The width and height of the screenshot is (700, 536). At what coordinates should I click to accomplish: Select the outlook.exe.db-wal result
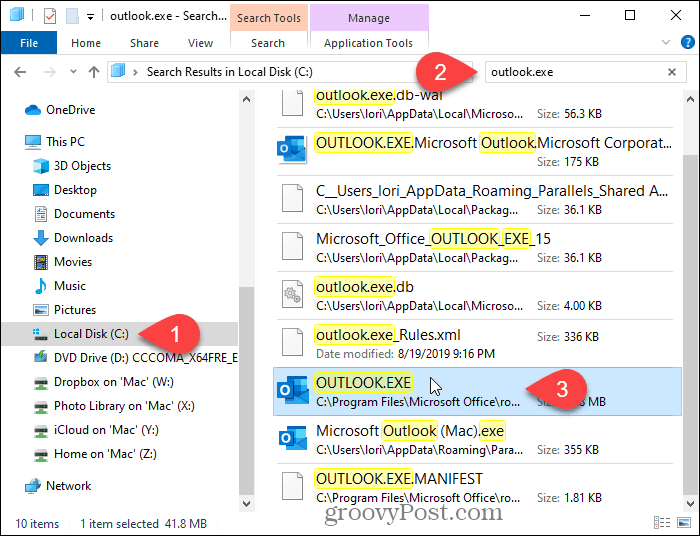click(x=475, y=106)
